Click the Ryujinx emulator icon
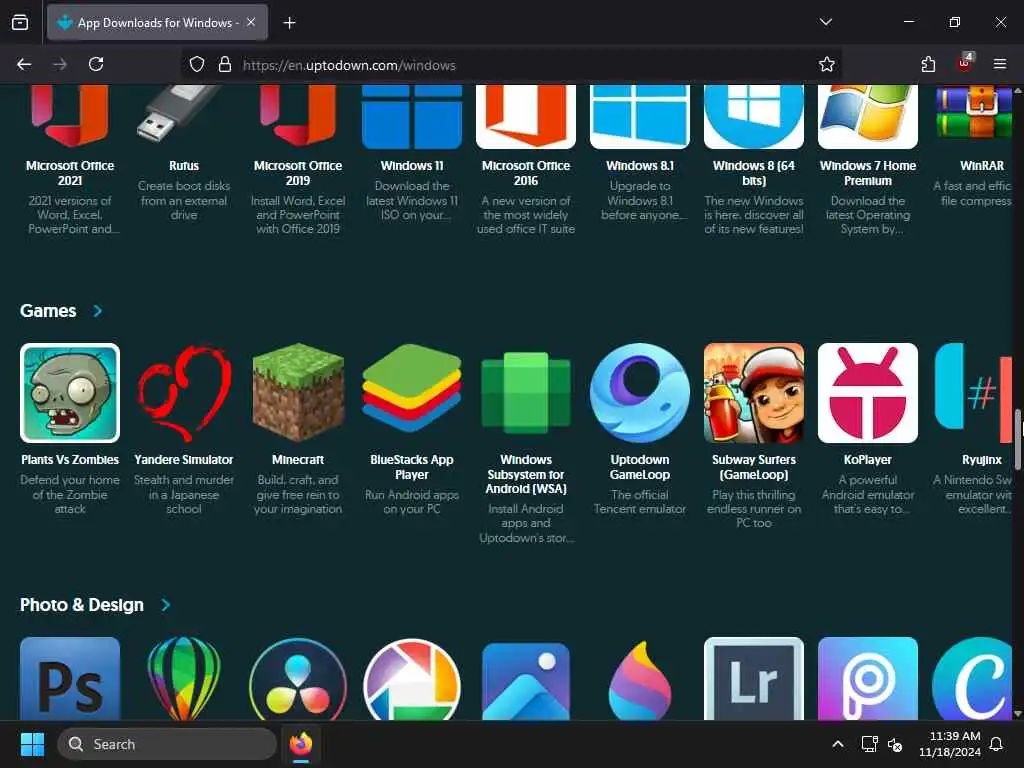 click(x=973, y=392)
